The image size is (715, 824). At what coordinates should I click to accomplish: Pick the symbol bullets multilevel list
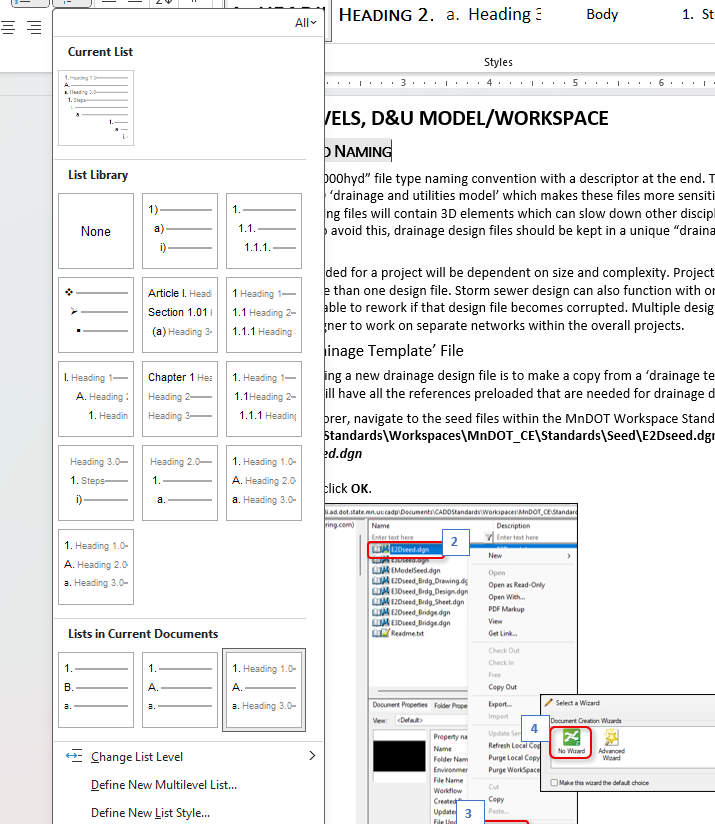click(x=96, y=315)
